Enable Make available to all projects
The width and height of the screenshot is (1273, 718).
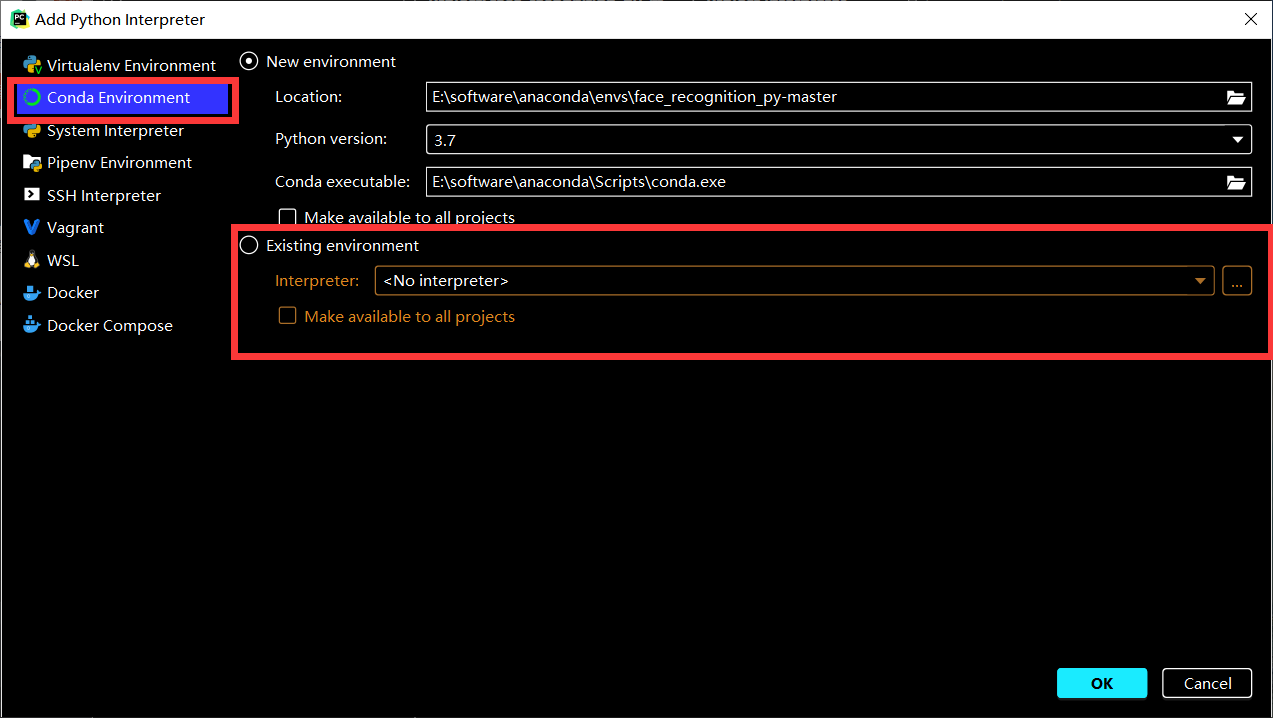pos(287,216)
